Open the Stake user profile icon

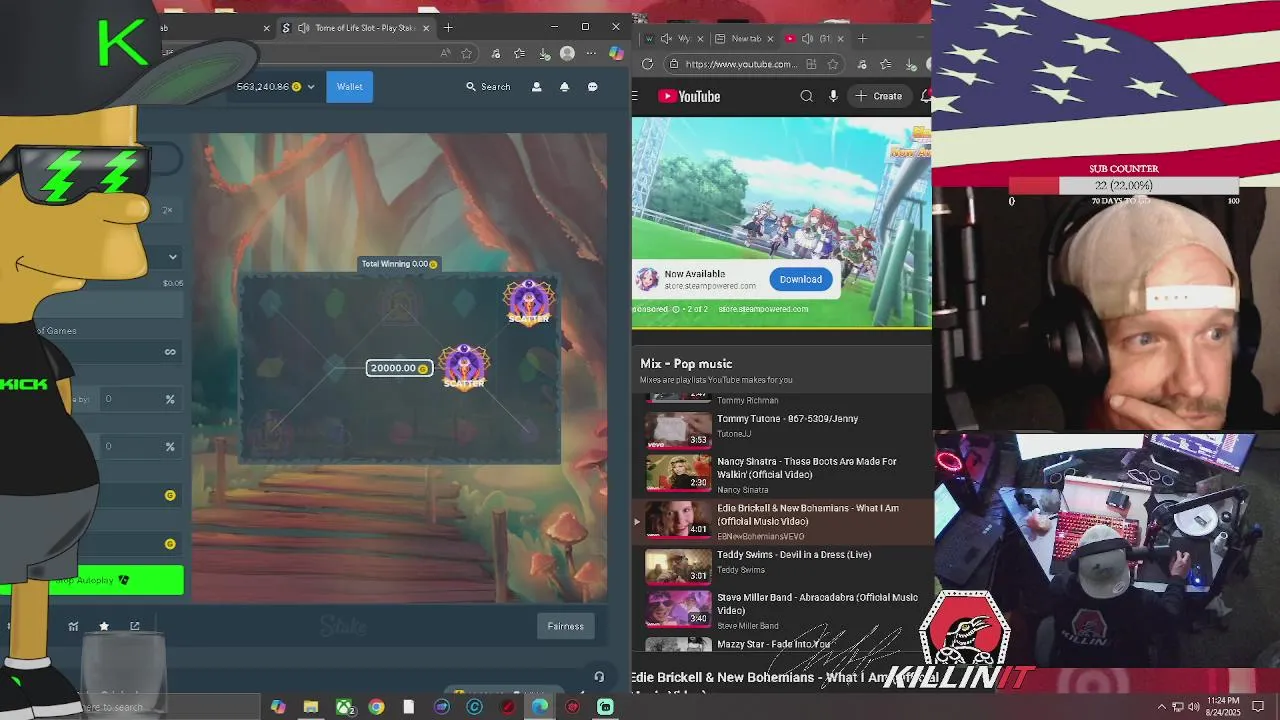(x=536, y=87)
